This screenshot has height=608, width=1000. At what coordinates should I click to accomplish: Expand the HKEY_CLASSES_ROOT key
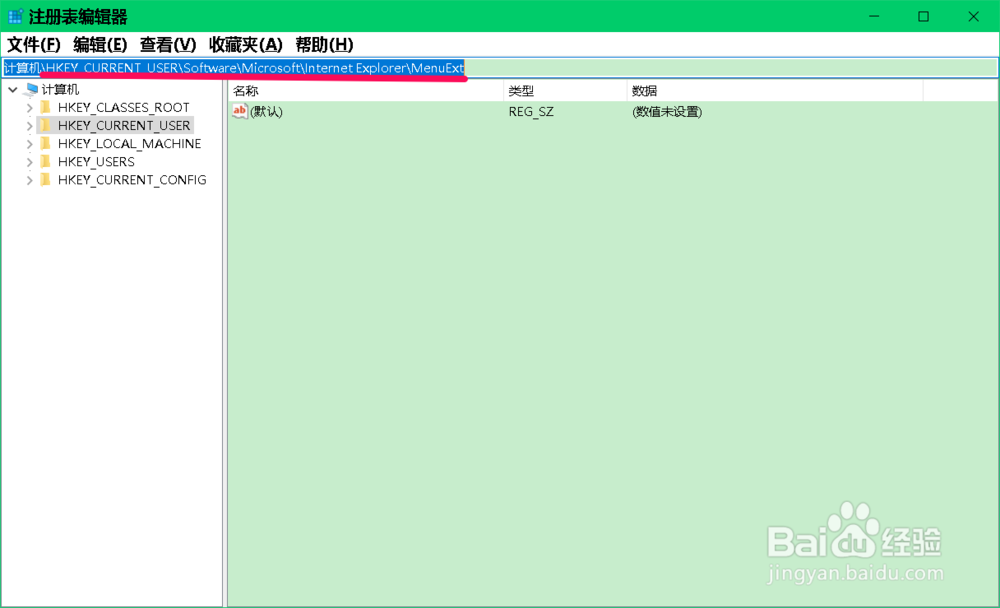click(29, 107)
